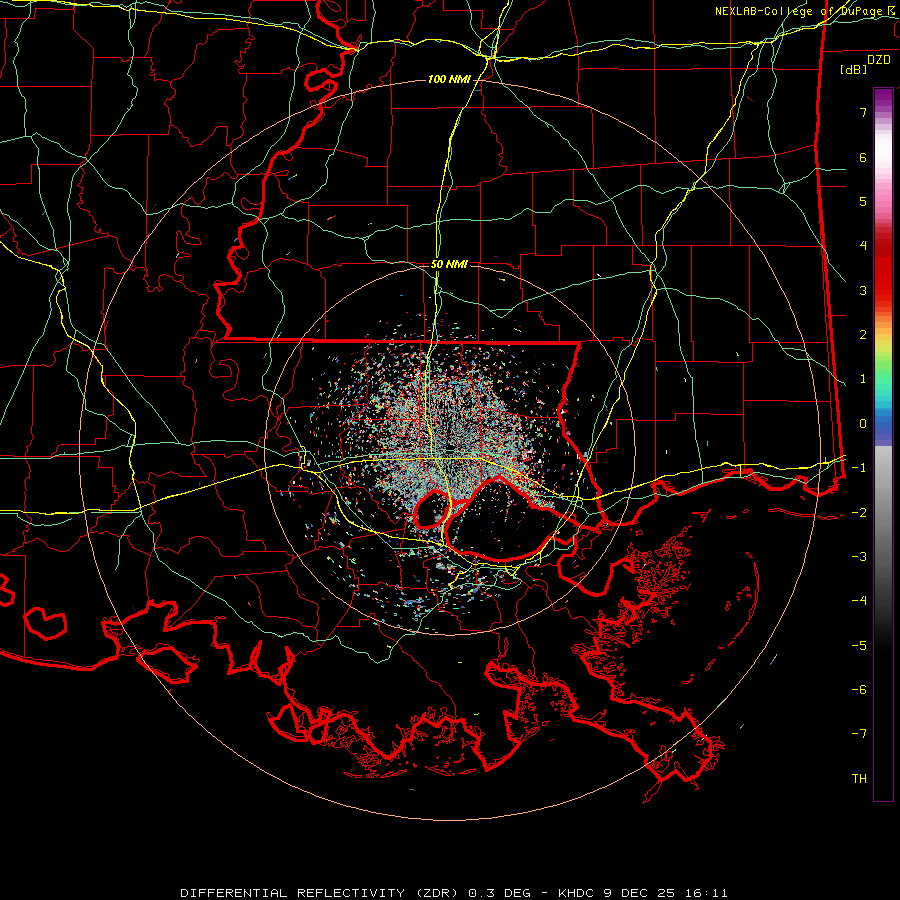Image resolution: width=900 pixels, height=900 pixels.
Task: Click the "DZD" legend title
Action: click(x=879, y=60)
